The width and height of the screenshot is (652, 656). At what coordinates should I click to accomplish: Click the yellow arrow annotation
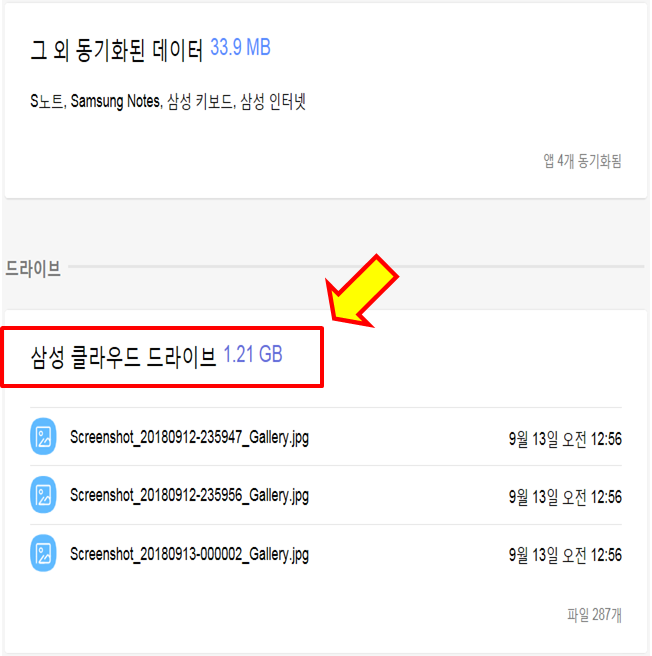(x=362, y=291)
